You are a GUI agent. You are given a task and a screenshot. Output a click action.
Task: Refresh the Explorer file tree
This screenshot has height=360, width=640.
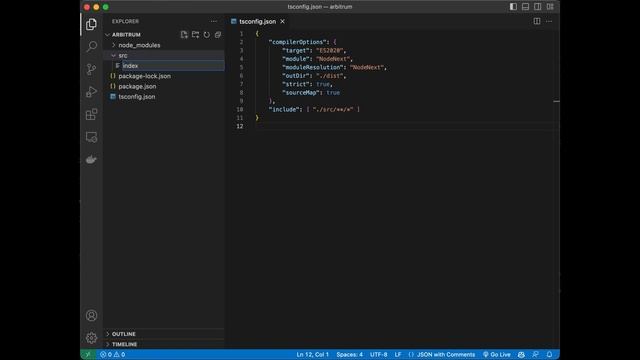pos(207,35)
